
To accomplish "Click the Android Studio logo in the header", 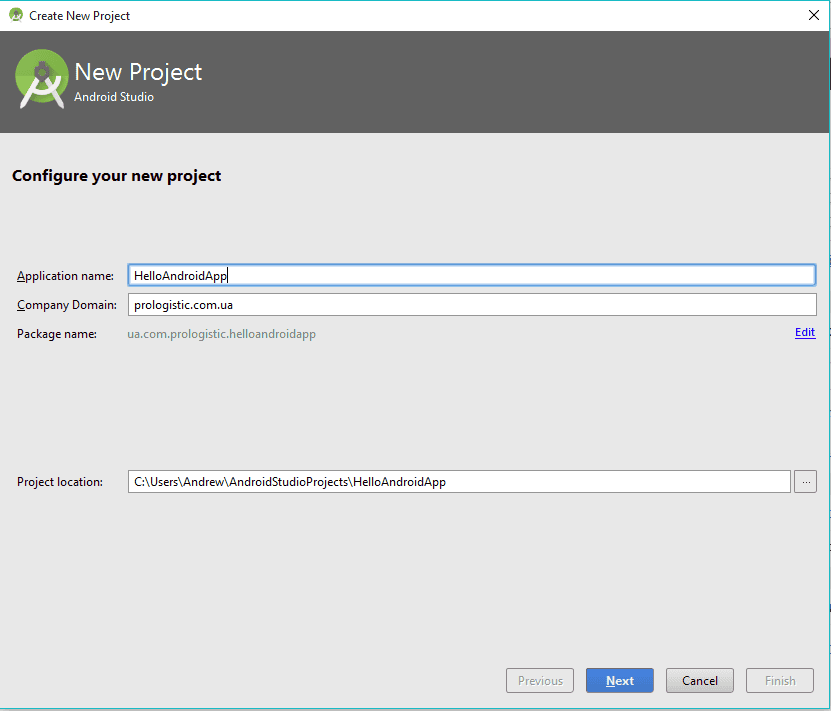I will (42, 79).
